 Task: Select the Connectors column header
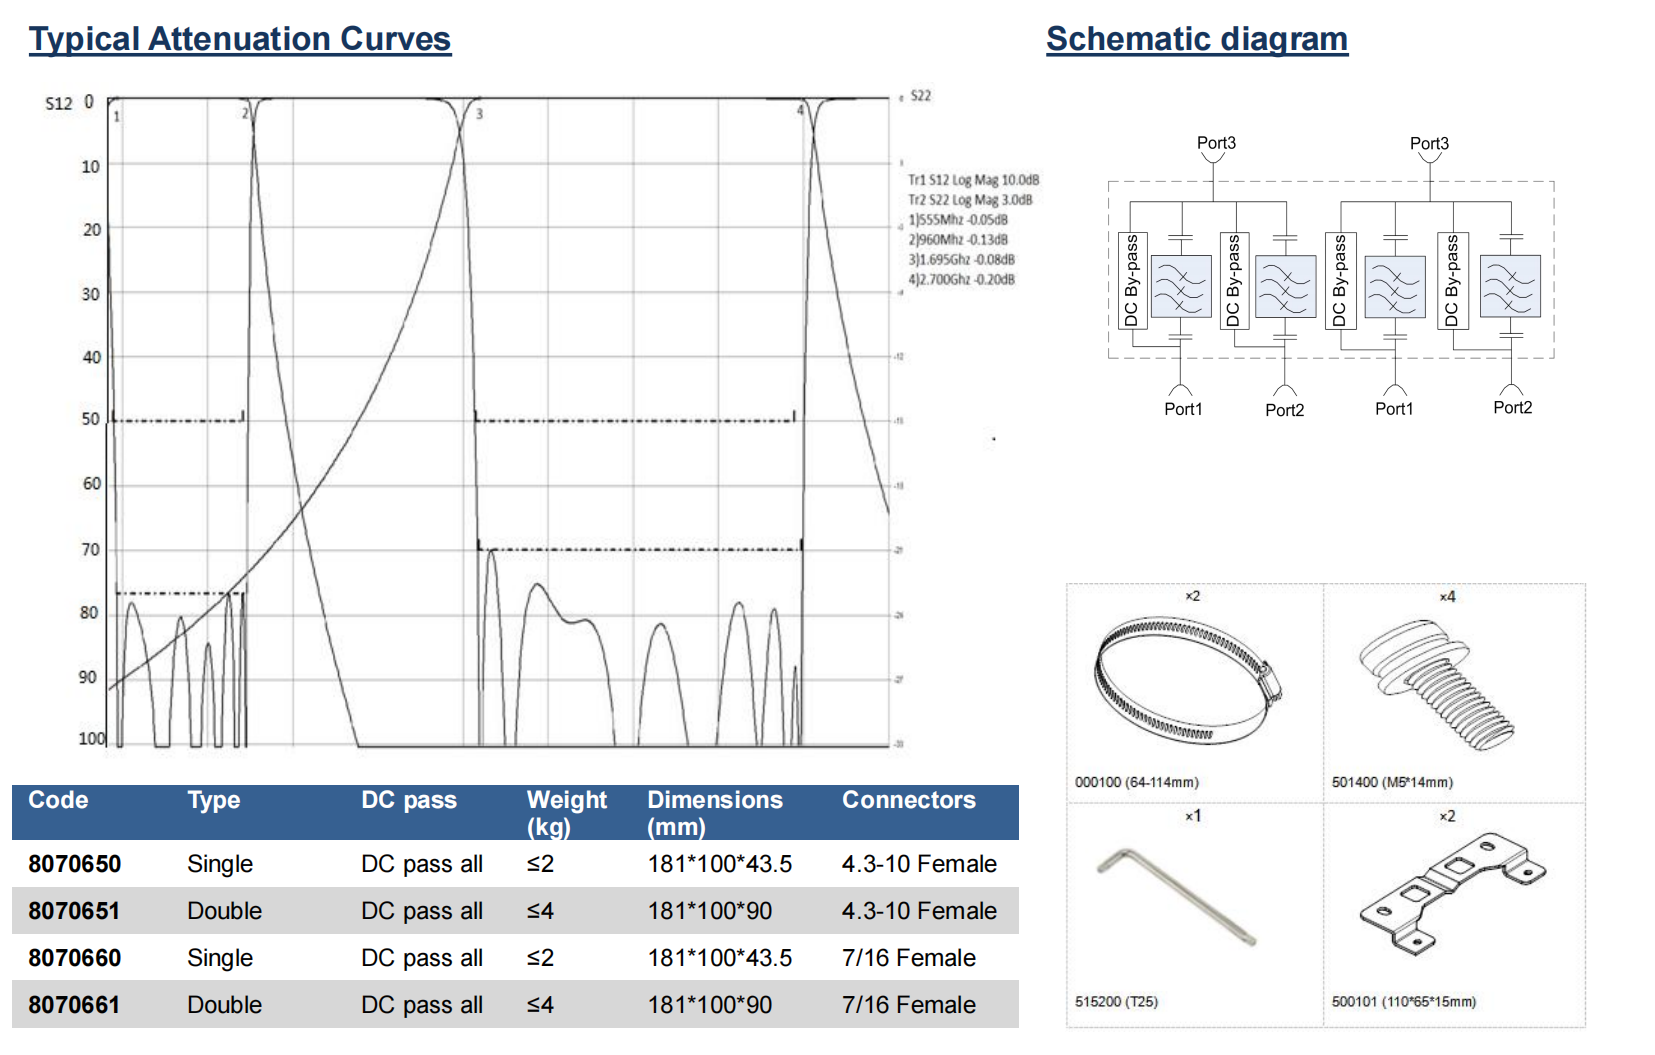[908, 800]
